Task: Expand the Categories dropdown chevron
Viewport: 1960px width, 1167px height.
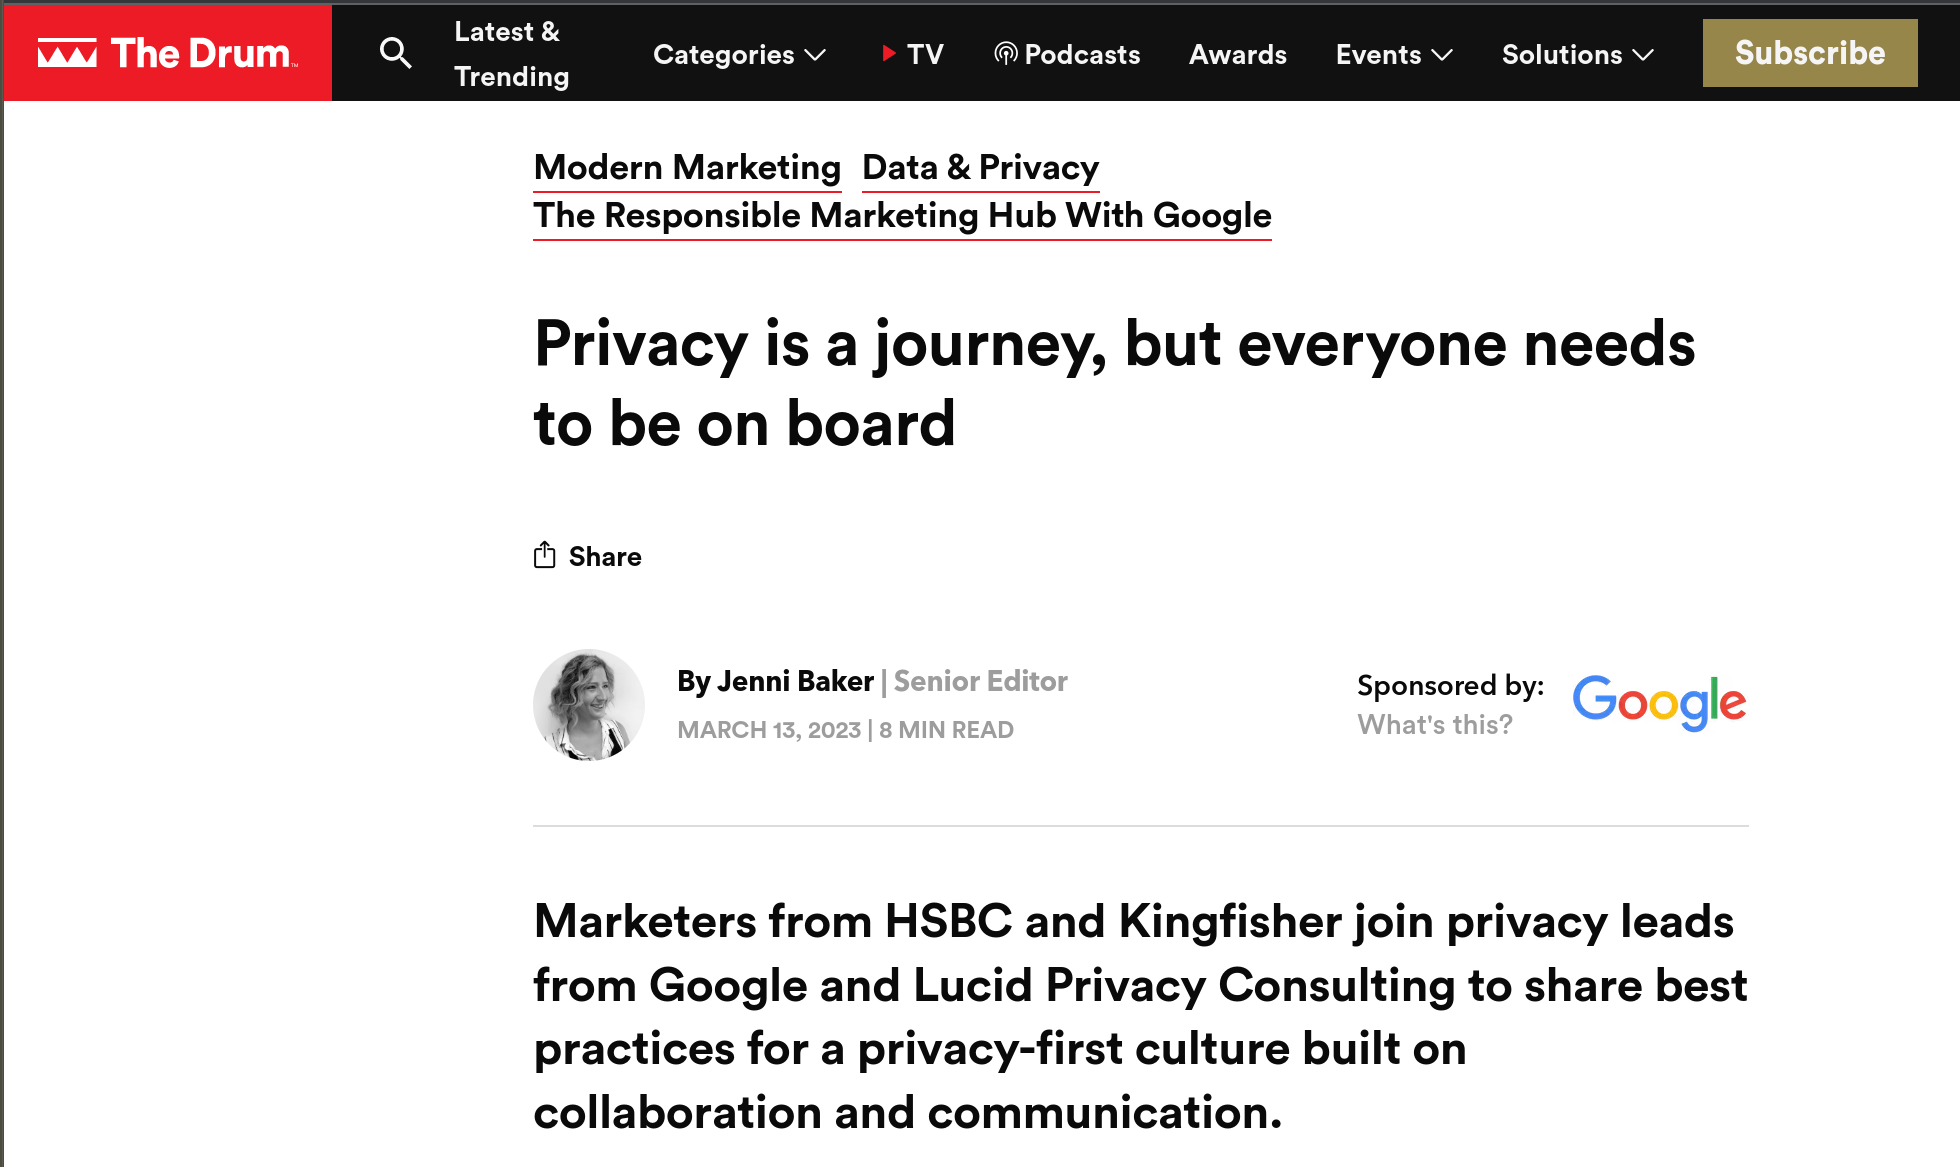Action: tap(816, 55)
